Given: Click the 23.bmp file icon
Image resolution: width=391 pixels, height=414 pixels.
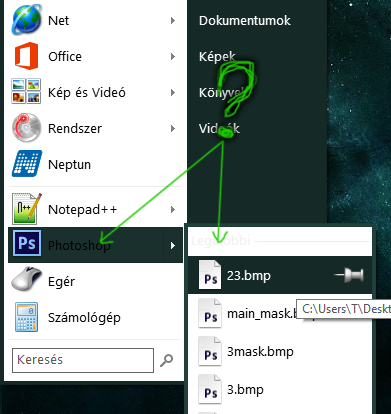Looking at the screenshot, I should pos(210,274).
